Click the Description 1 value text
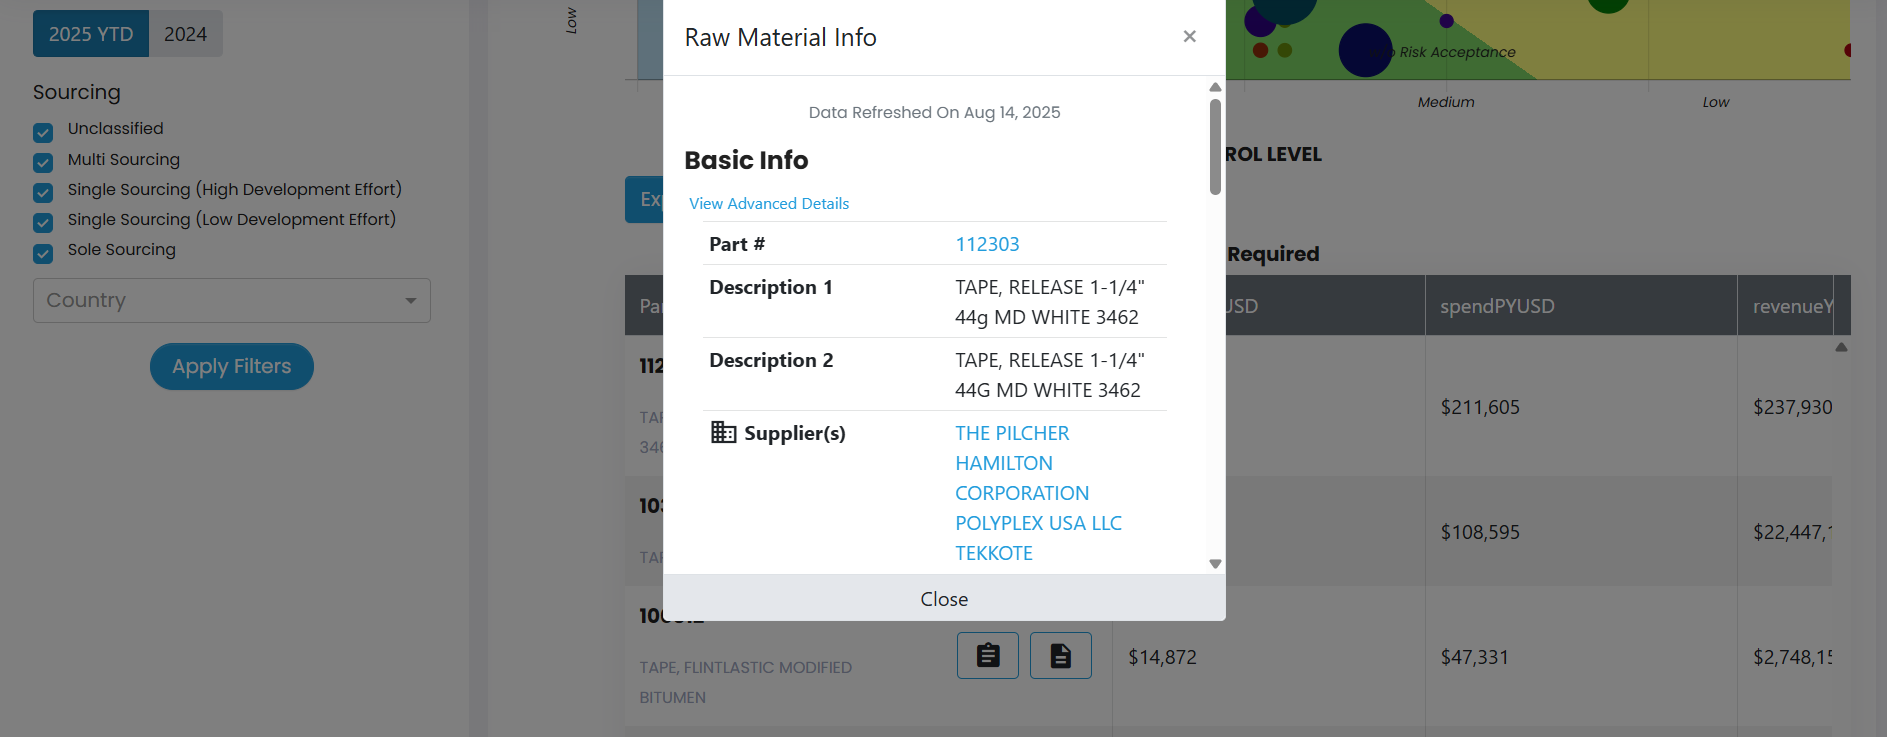Viewport: 1887px width, 737px height. point(1050,302)
